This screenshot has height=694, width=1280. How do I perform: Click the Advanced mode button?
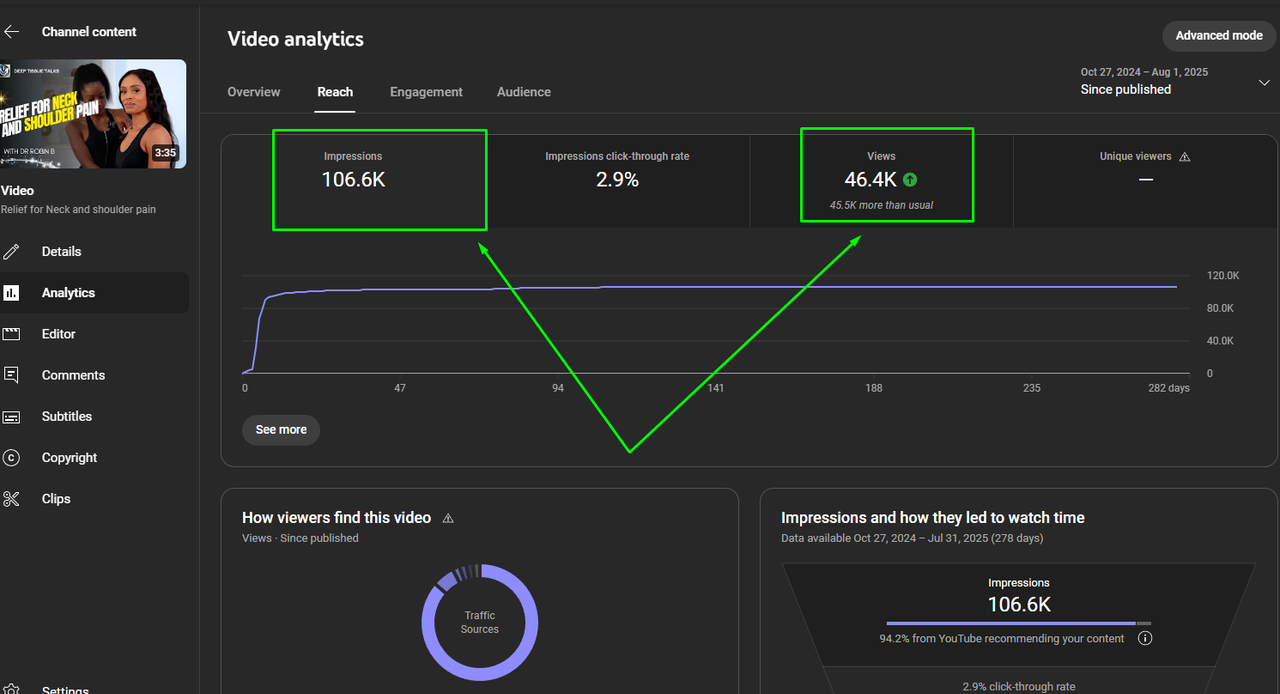(x=1219, y=36)
